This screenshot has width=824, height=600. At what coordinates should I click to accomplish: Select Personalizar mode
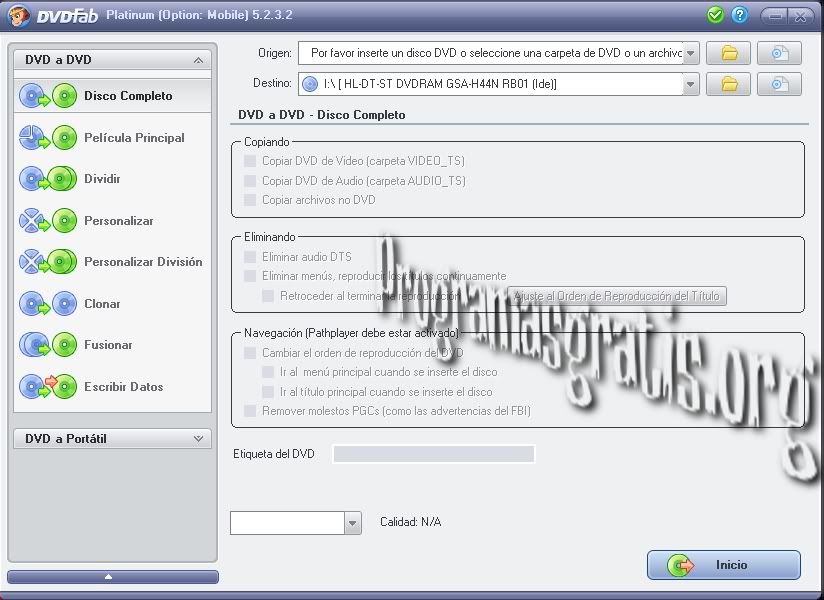[112, 221]
